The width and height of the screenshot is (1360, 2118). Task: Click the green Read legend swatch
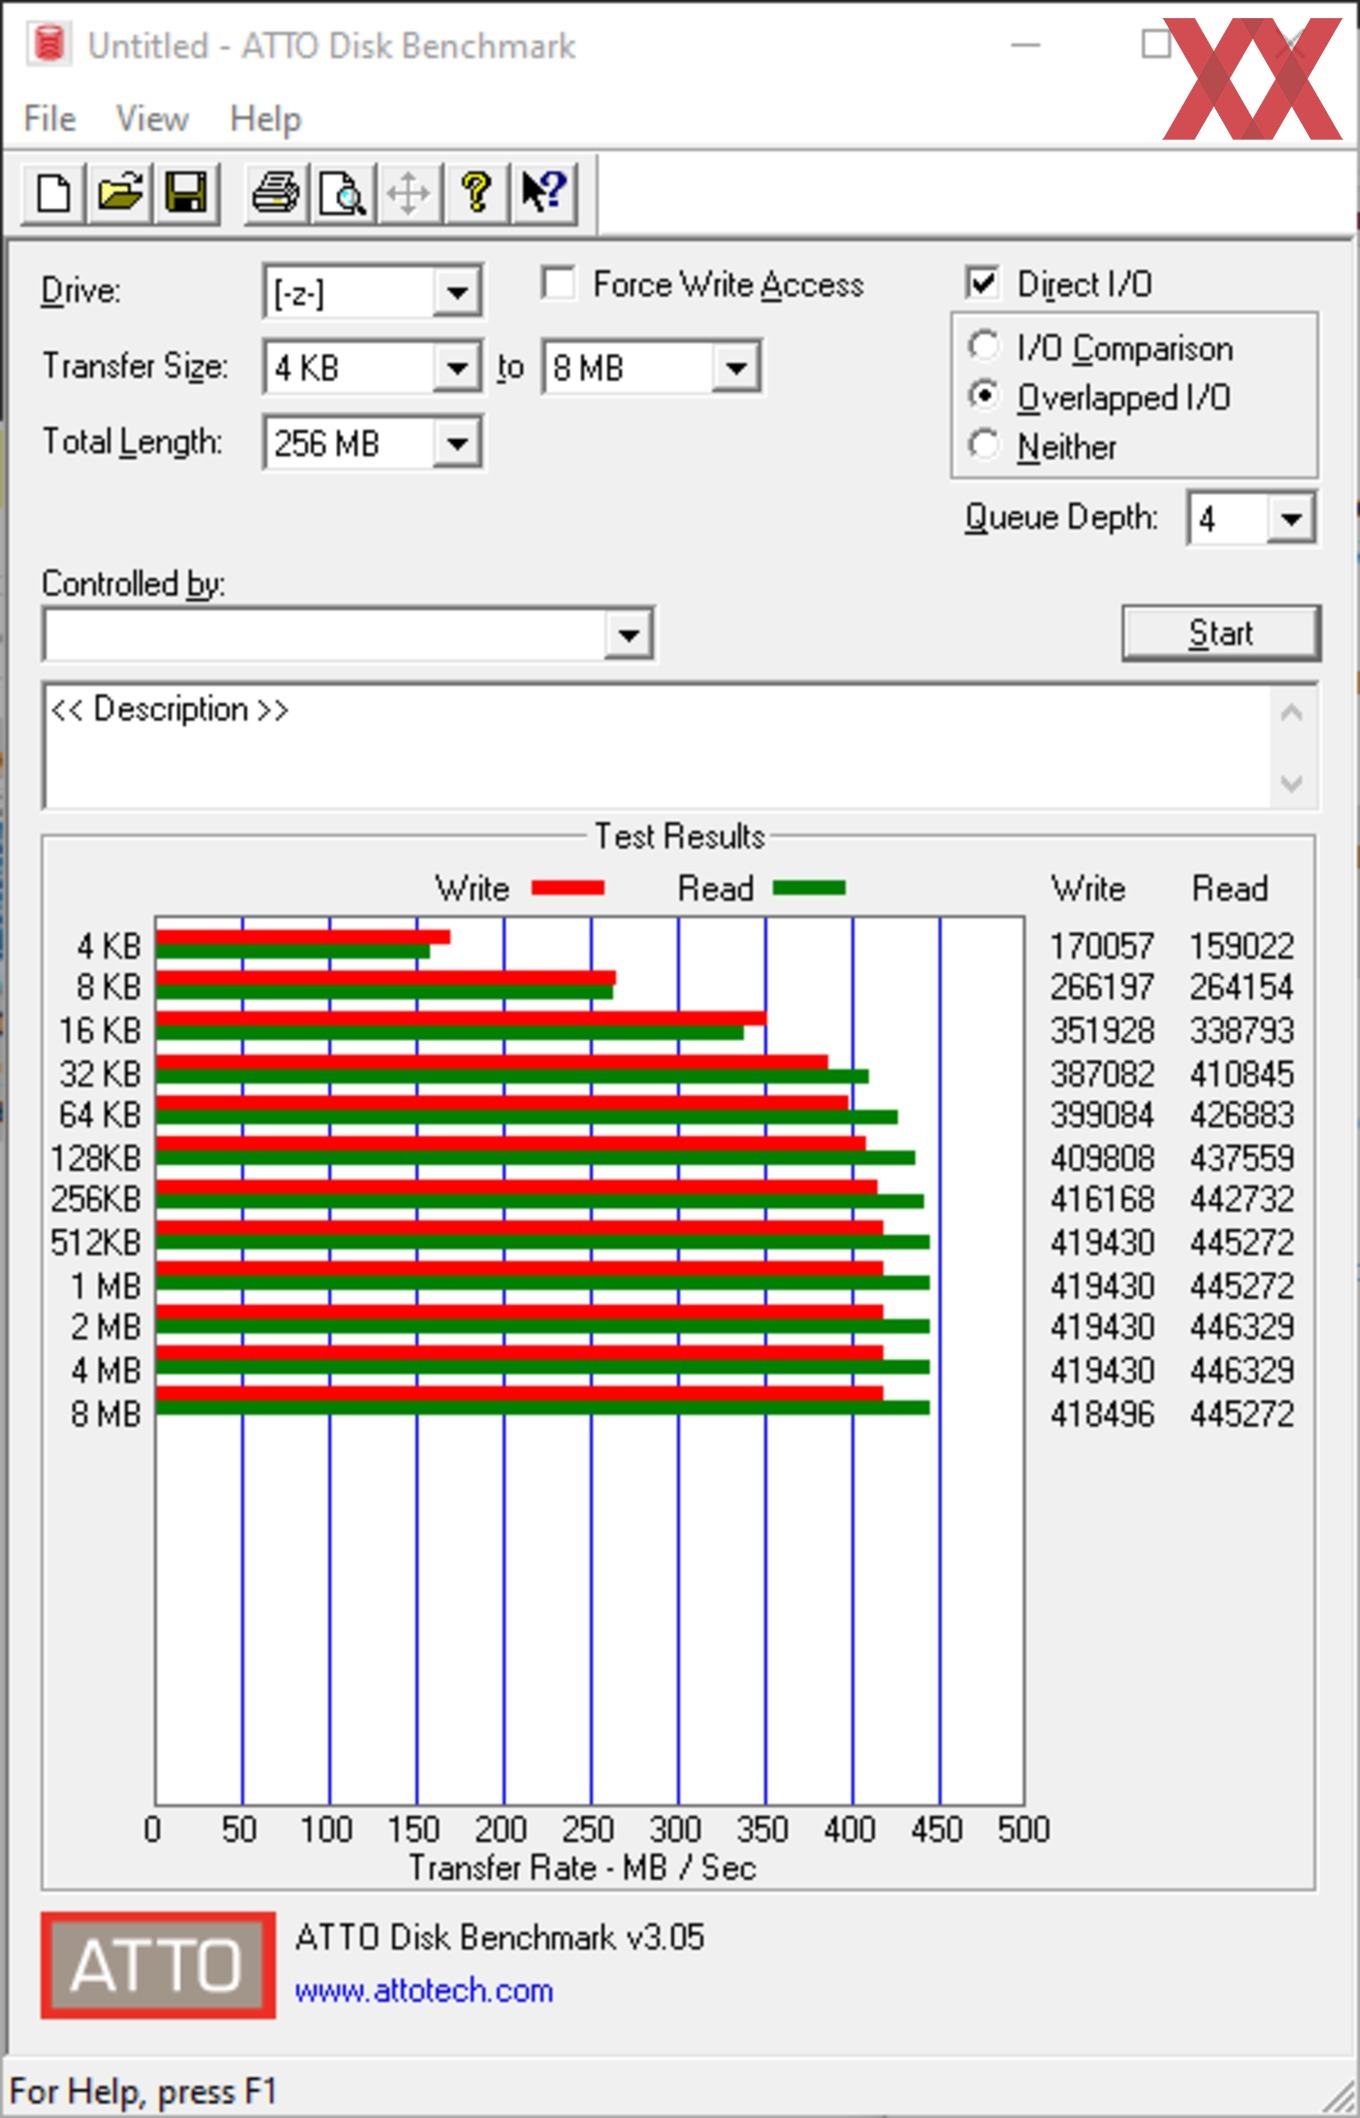(810, 888)
